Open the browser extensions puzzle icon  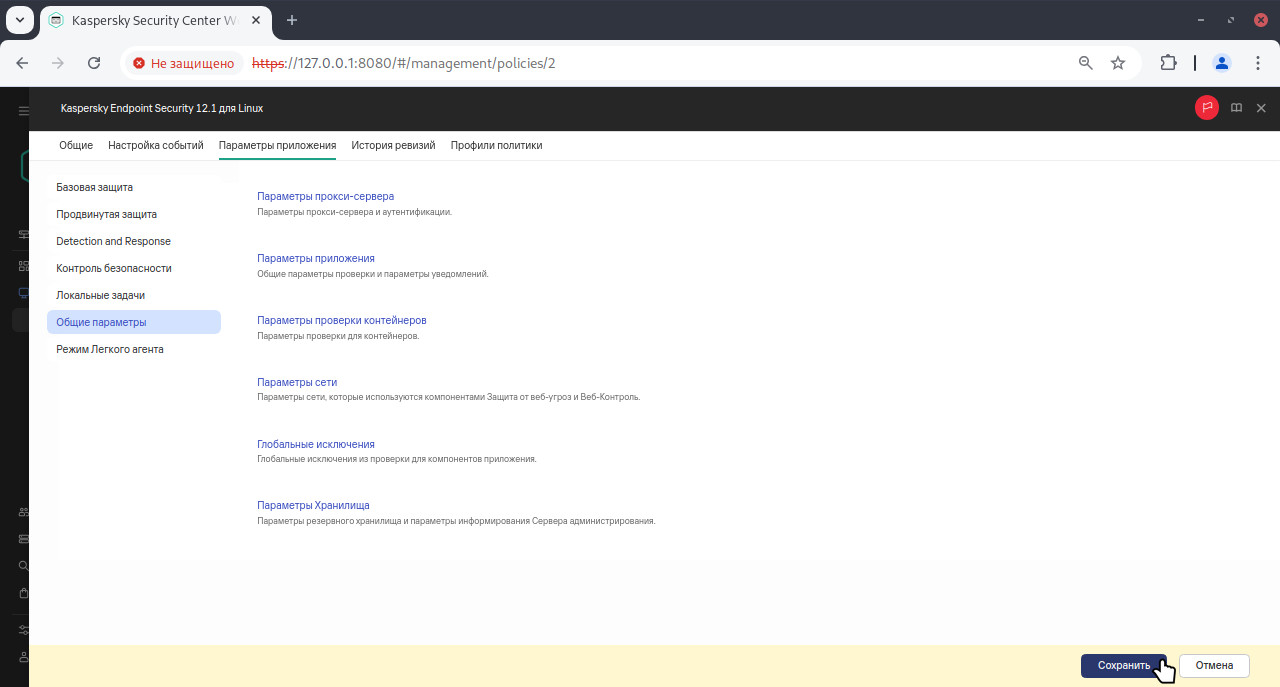[1168, 63]
